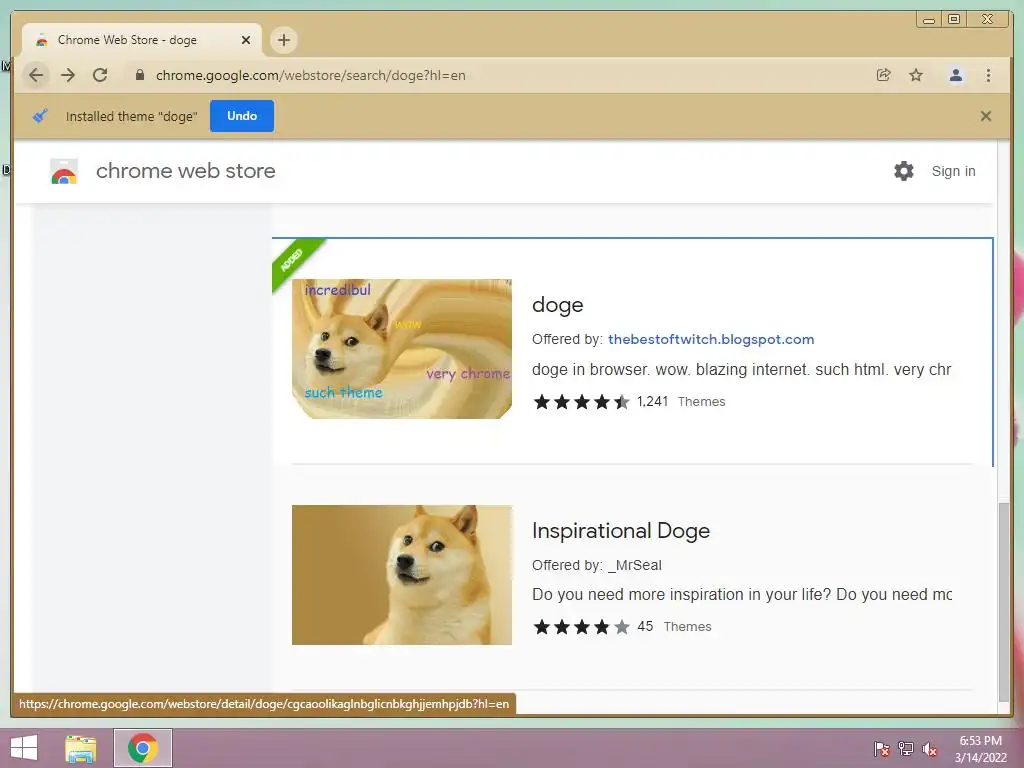Click the address bar URL
This screenshot has height=768, width=1024.
pos(311,75)
